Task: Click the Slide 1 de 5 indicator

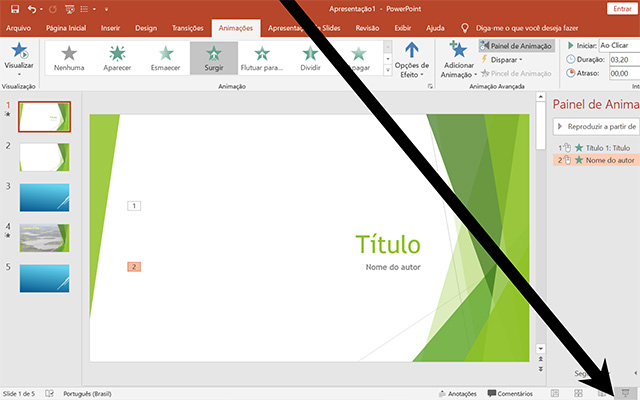Action: click(x=19, y=394)
